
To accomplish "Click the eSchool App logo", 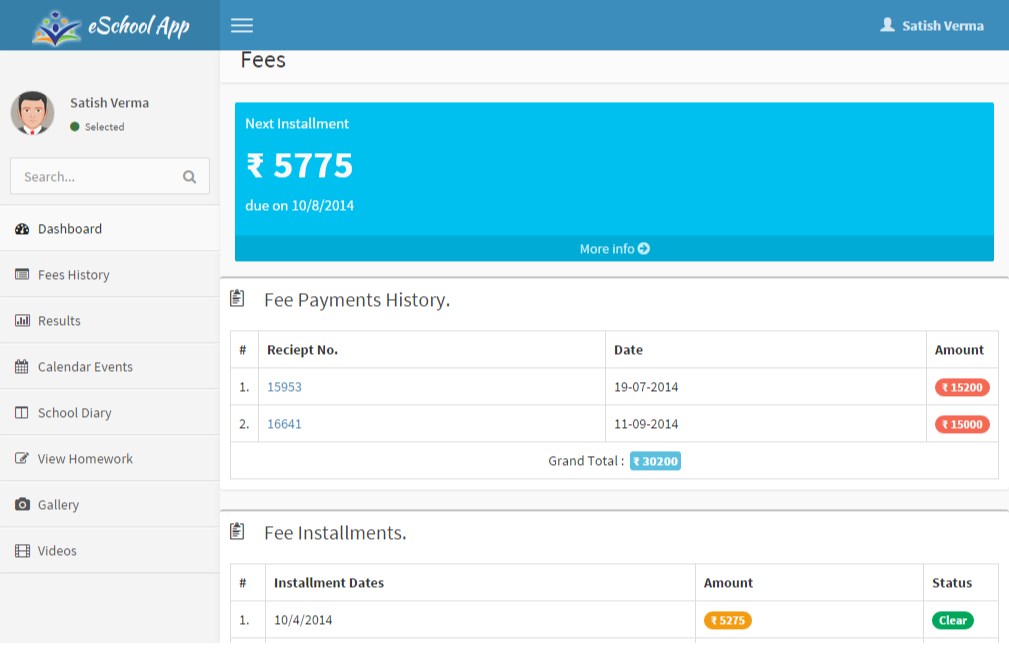I will [x=111, y=26].
